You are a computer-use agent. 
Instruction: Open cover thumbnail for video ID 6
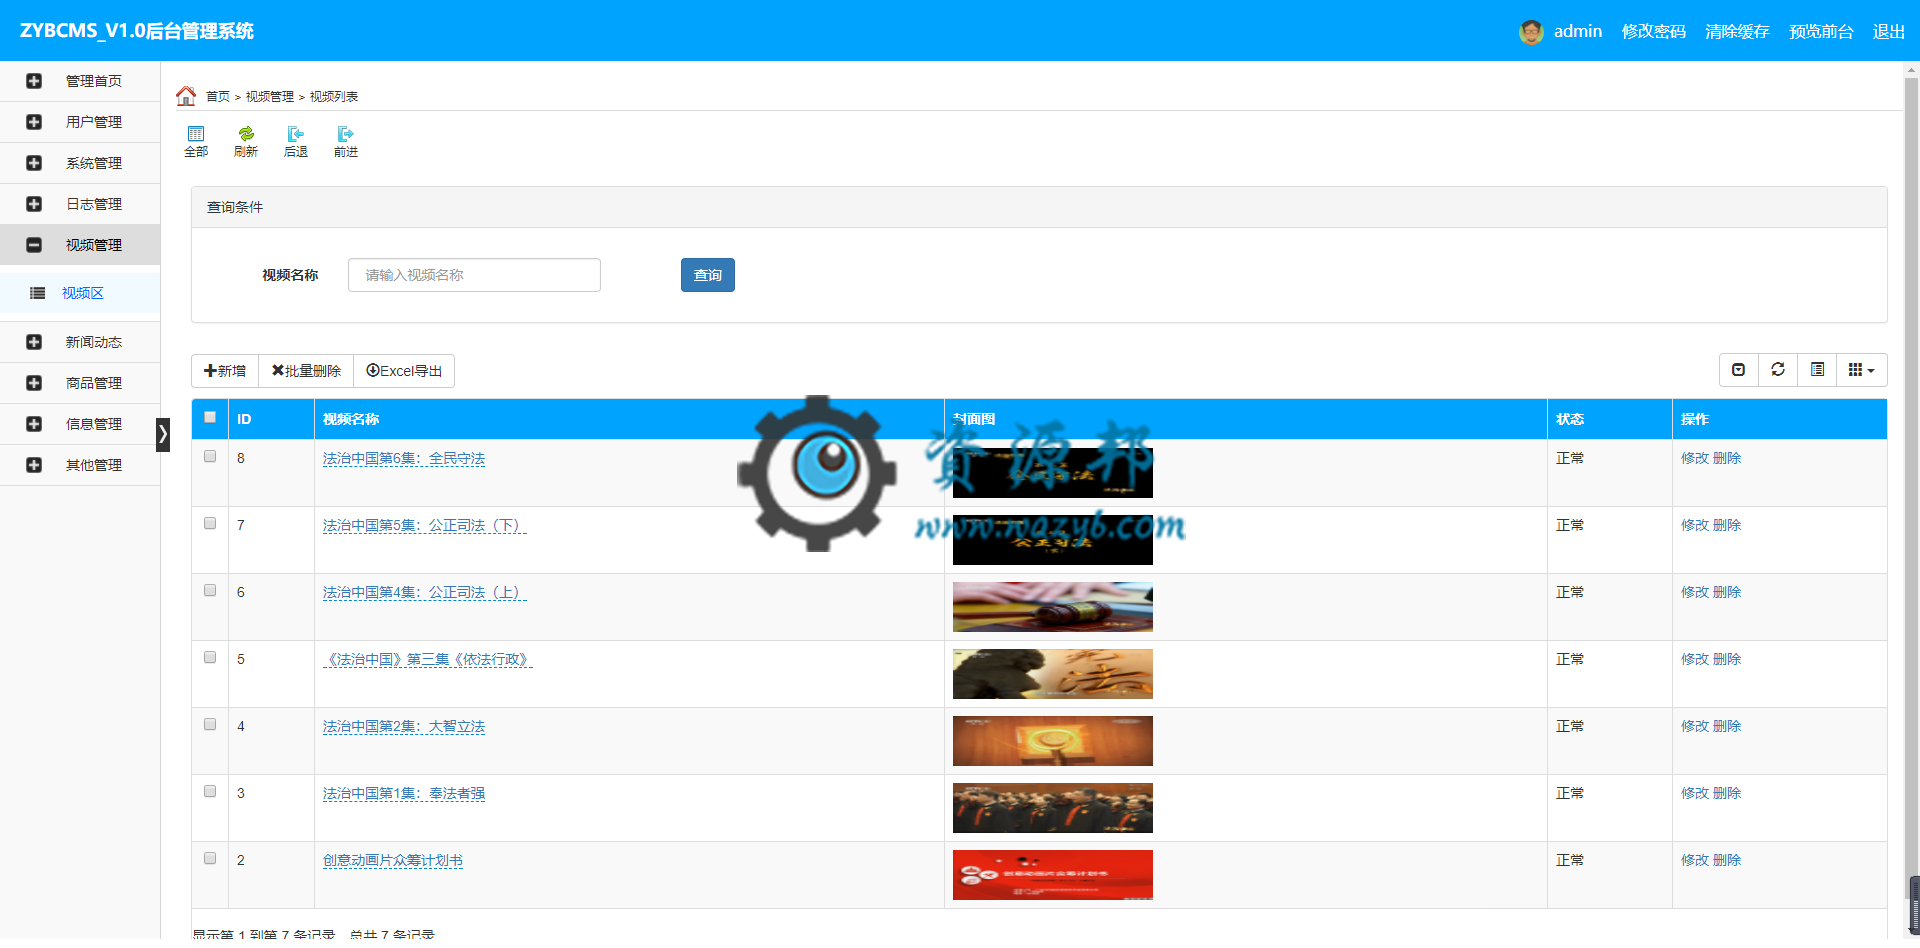(1053, 607)
